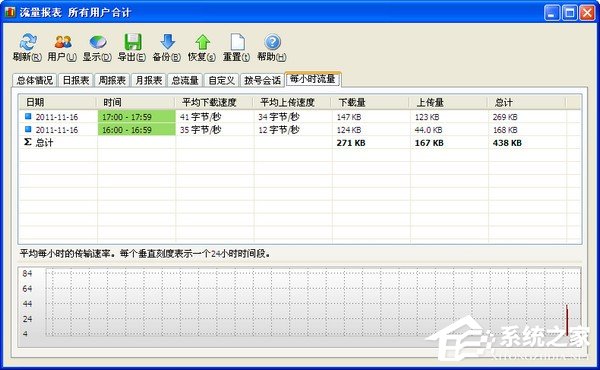Switch to the 日报表 tab
This screenshot has width=600, height=370.
(76, 80)
